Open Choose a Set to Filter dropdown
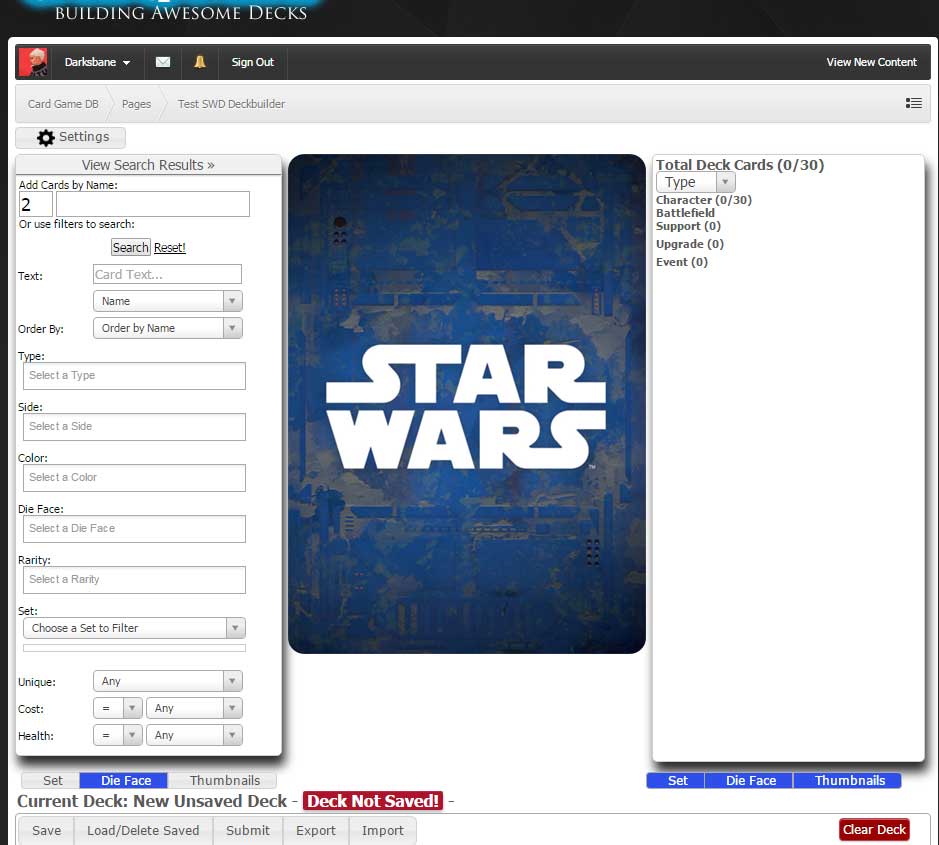The height and width of the screenshot is (845, 939). click(x=134, y=628)
